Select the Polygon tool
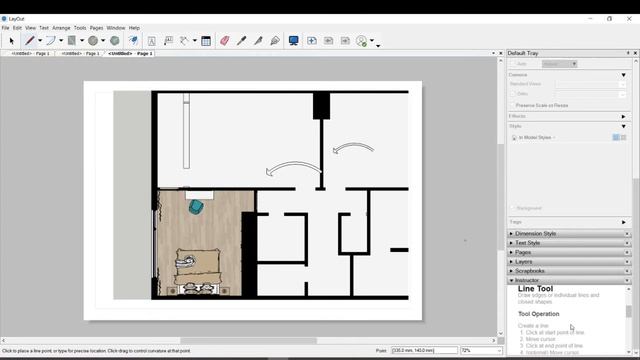The width and height of the screenshot is (640, 360). (115, 40)
